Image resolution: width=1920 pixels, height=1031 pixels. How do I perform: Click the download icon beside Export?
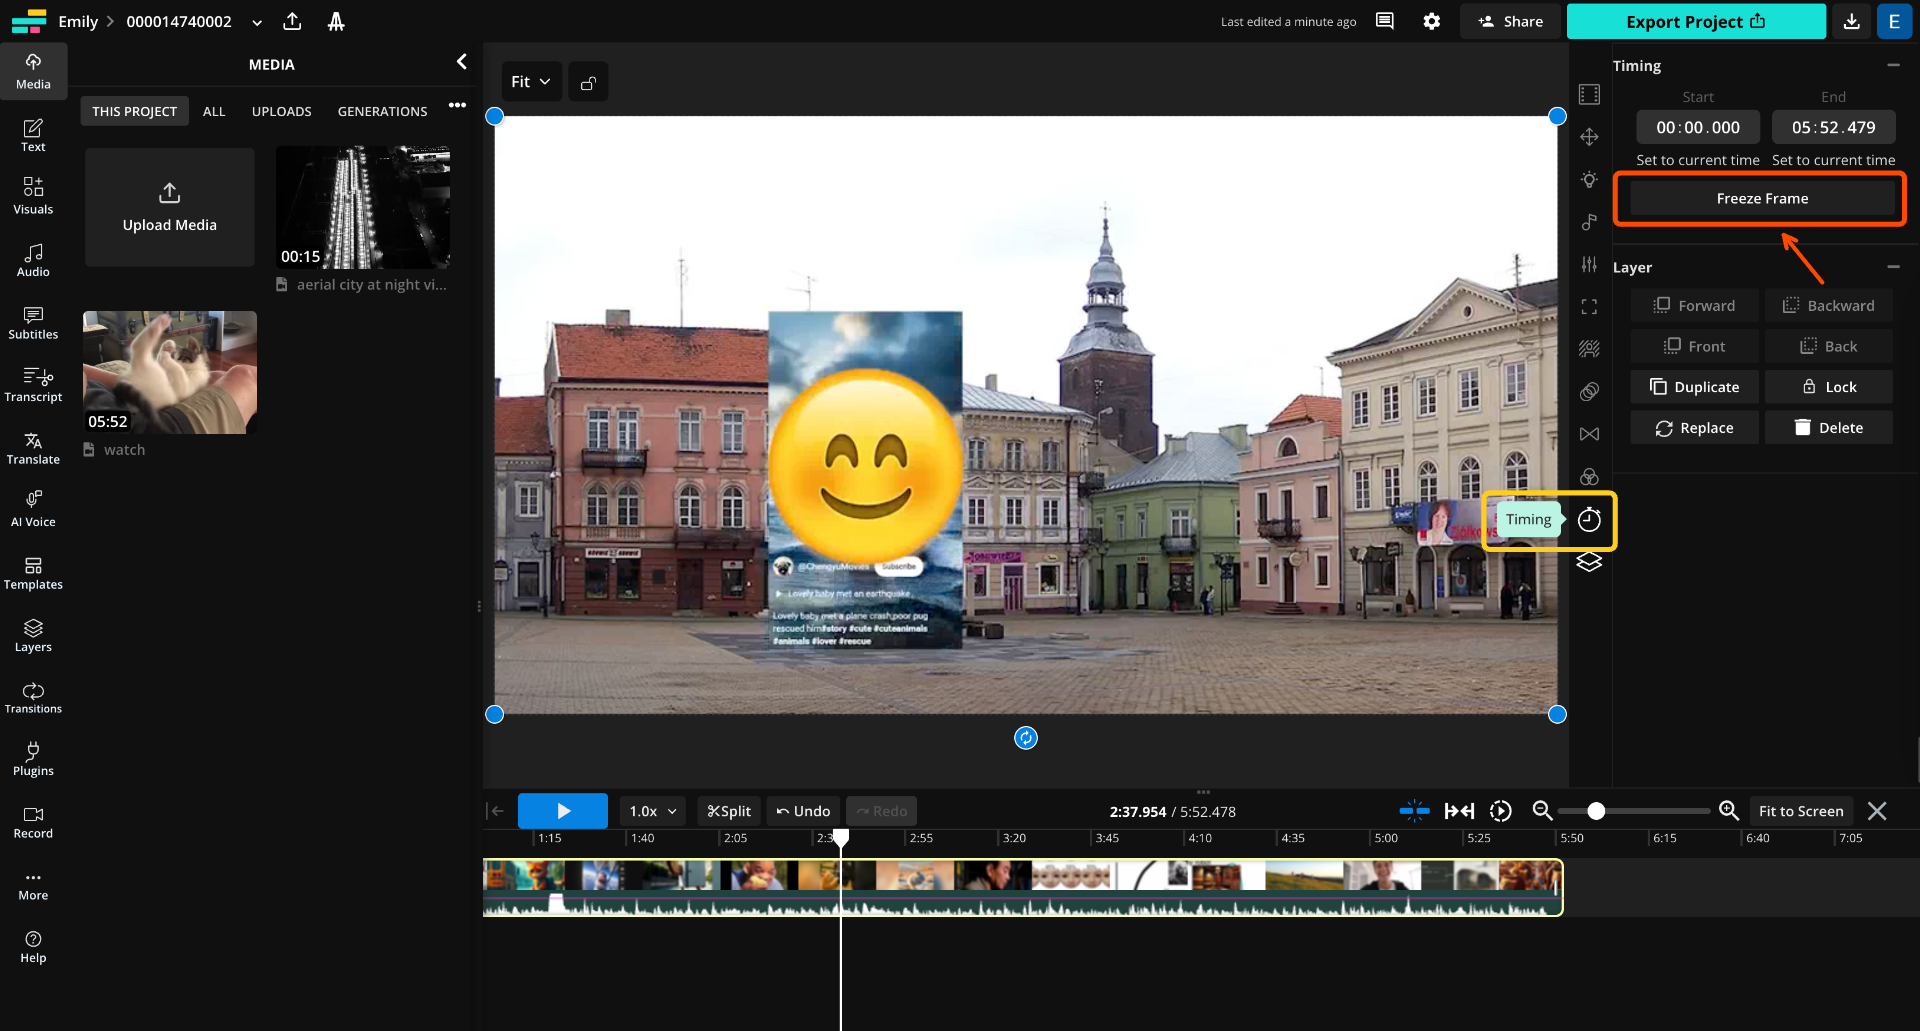point(1852,21)
